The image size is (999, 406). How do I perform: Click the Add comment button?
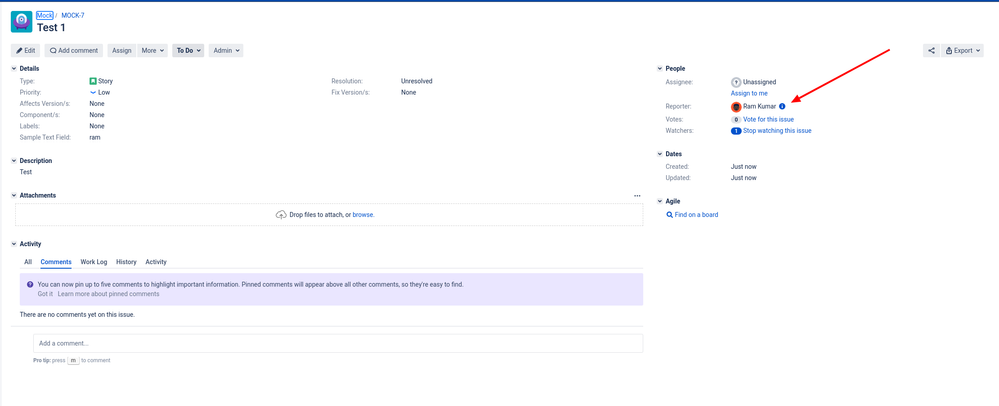pos(74,50)
